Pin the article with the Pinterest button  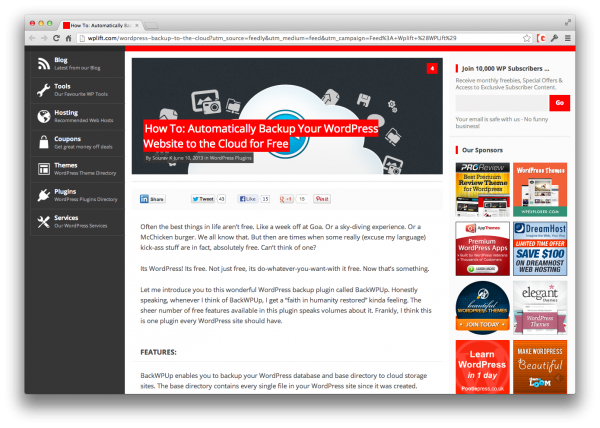(322, 199)
